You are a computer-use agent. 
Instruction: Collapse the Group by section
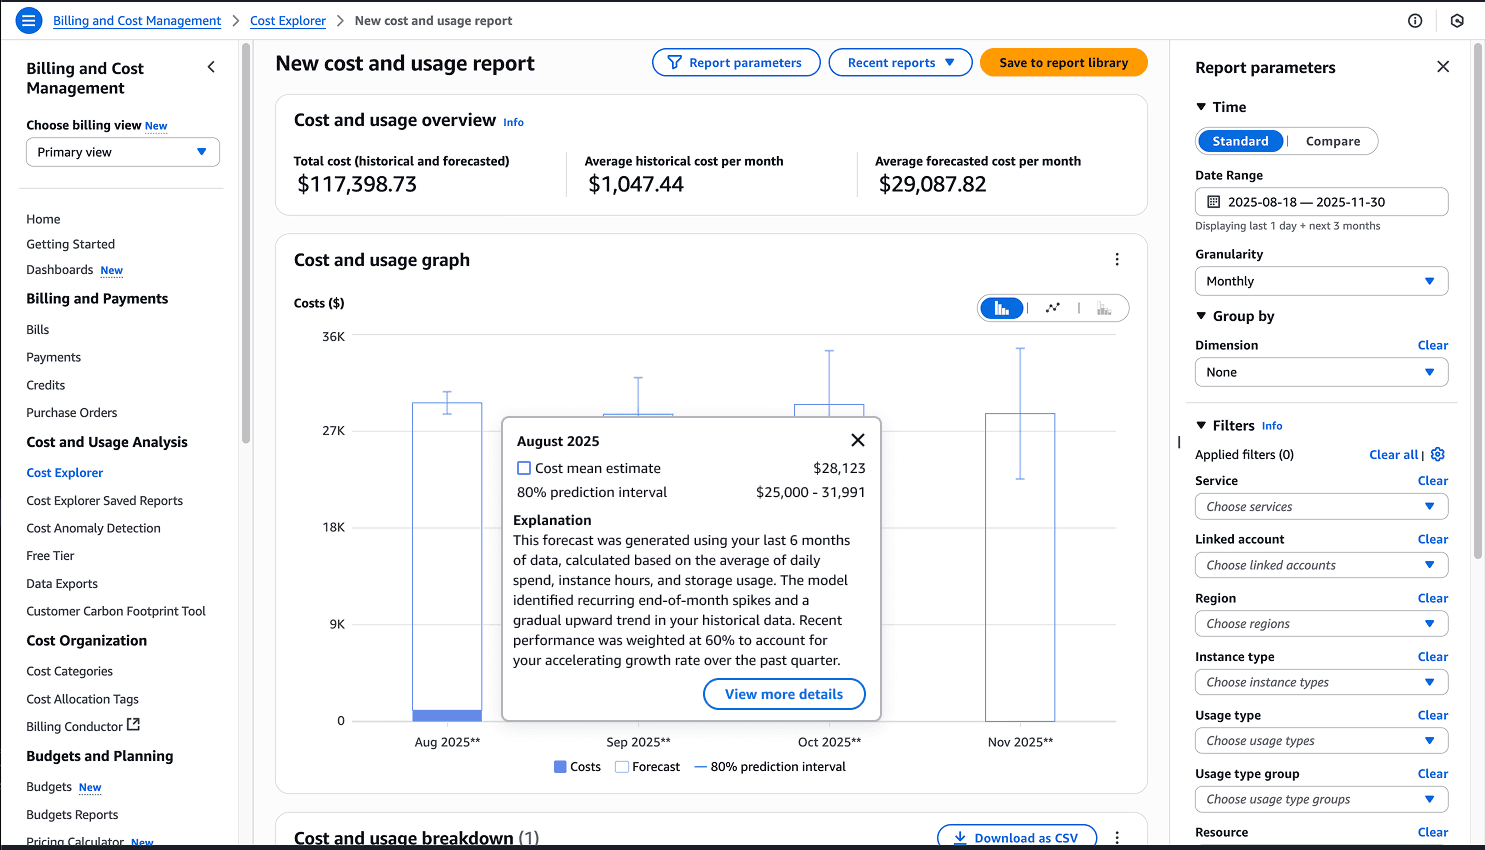[x=1201, y=316]
